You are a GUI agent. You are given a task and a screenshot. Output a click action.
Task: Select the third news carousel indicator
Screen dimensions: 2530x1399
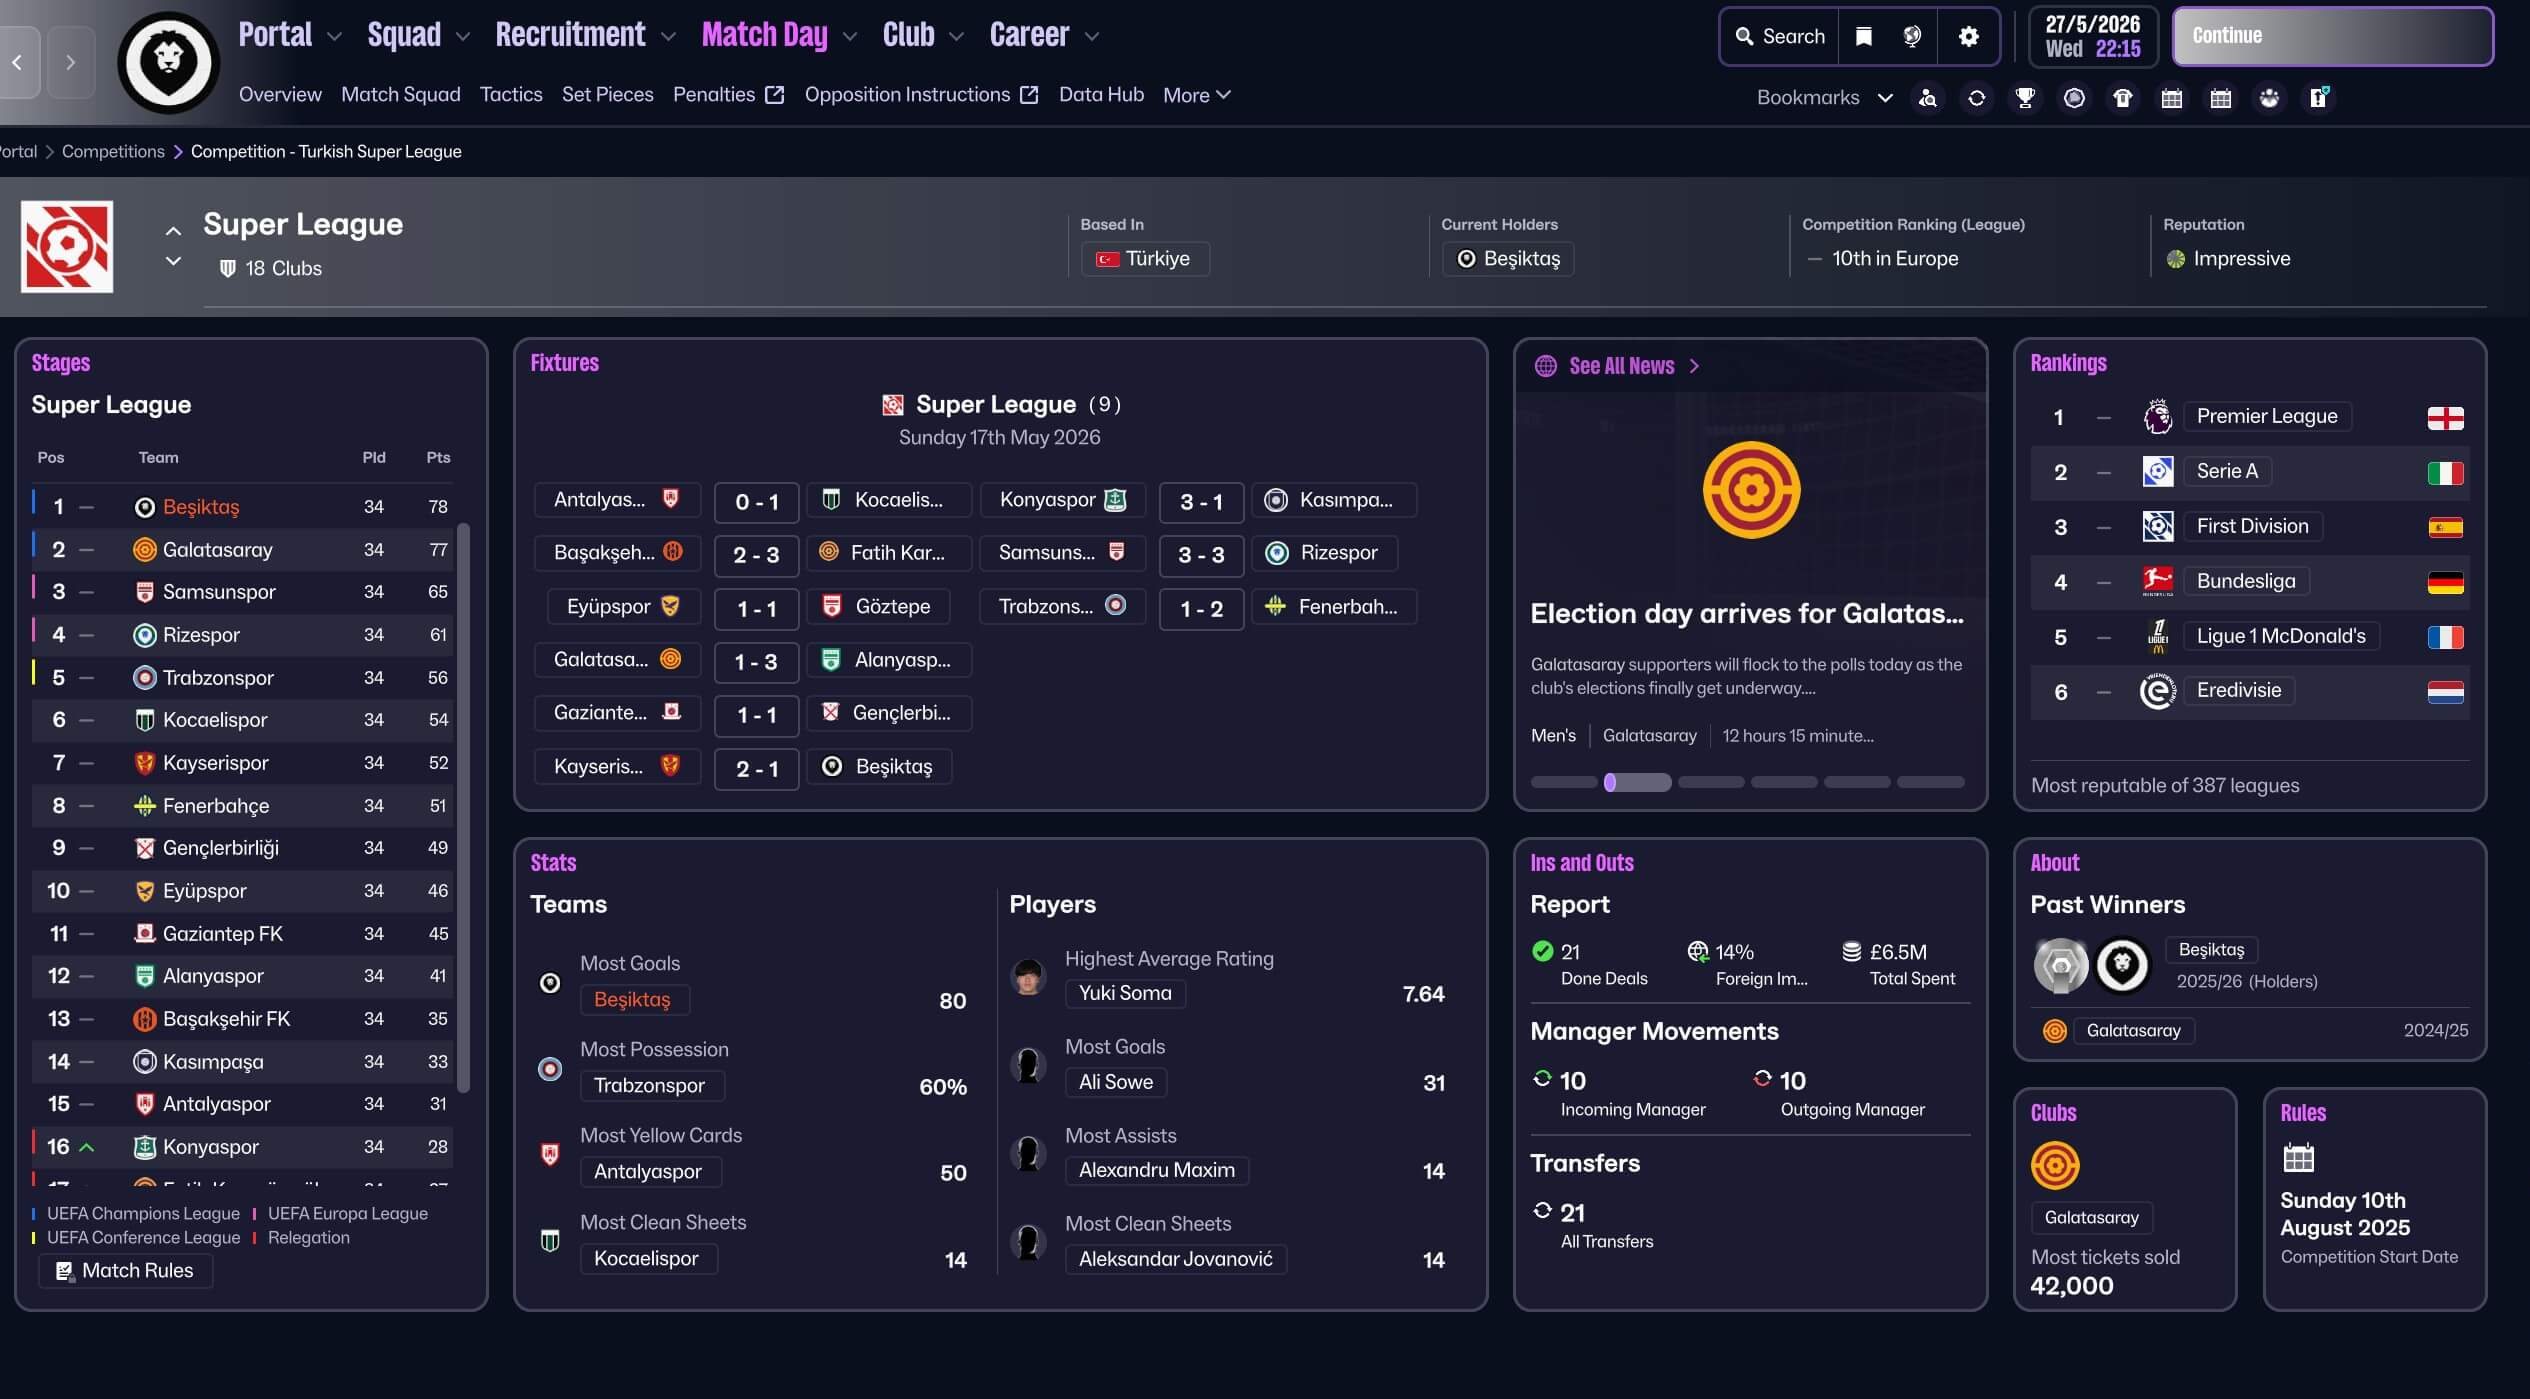click(1710, 782)
